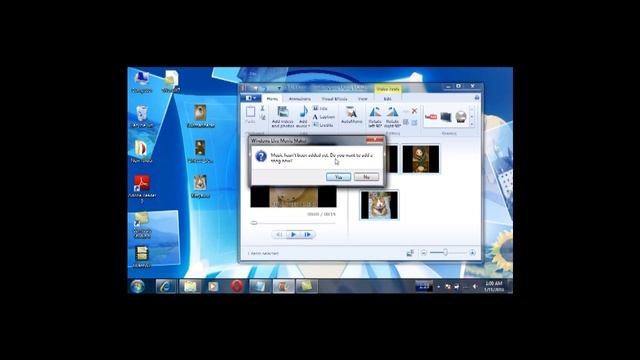Click the Next frame button
Viewport: 640px width, 360px height.
click(x=307, y=234)
